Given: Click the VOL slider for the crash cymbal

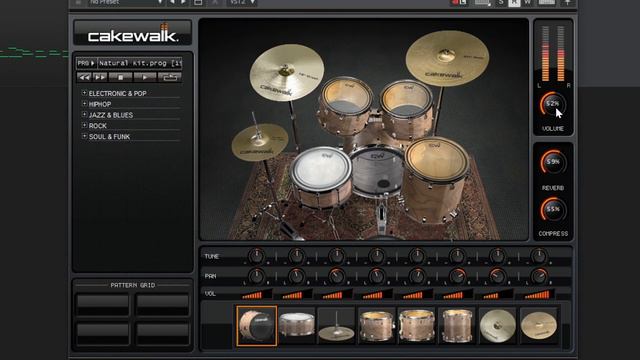Looking at the screenshot, I should pos(497,294).
